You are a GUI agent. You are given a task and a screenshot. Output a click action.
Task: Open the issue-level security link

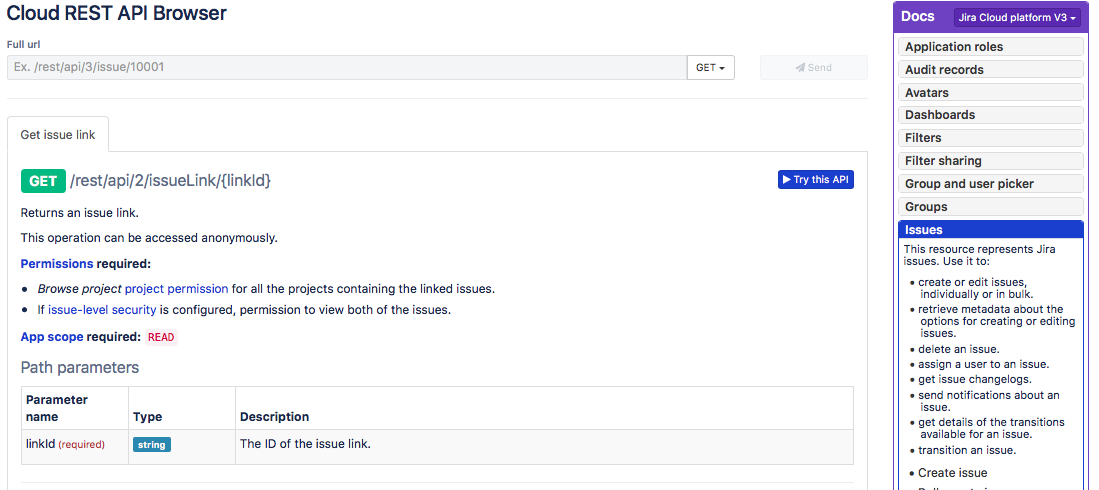click(102, 310)
